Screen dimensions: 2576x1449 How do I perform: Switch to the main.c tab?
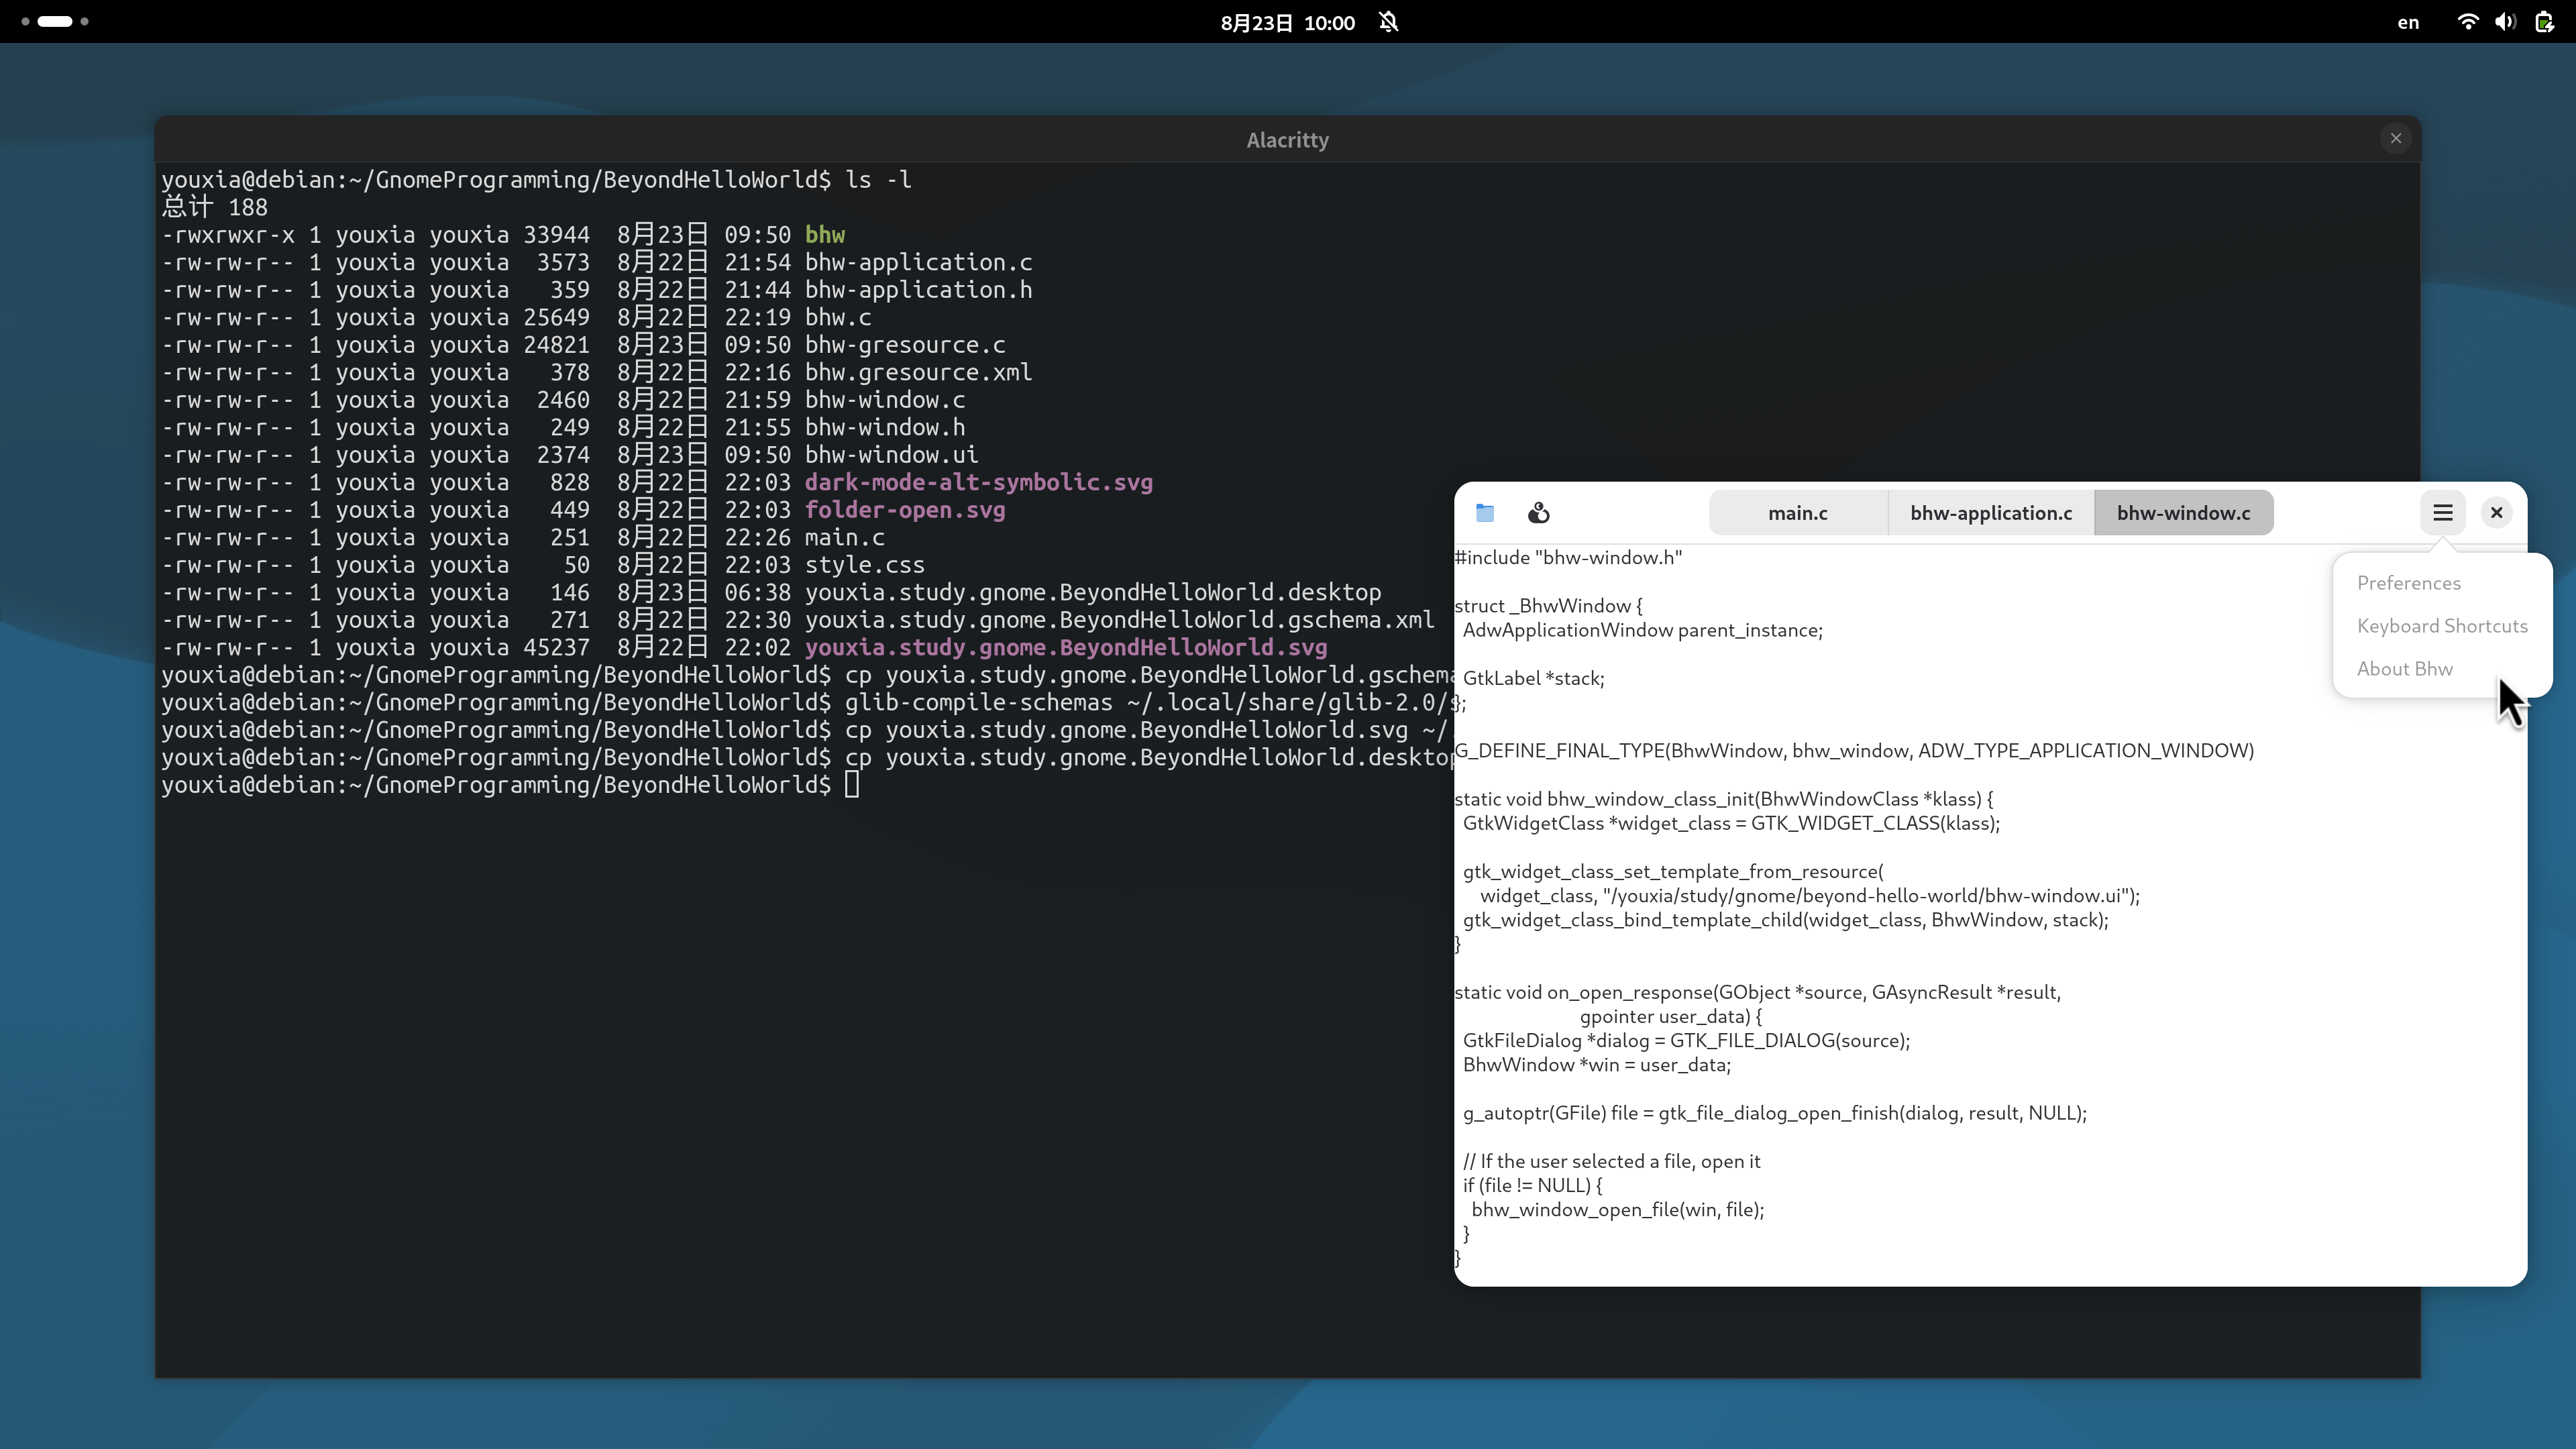(x=1797, y=512)
